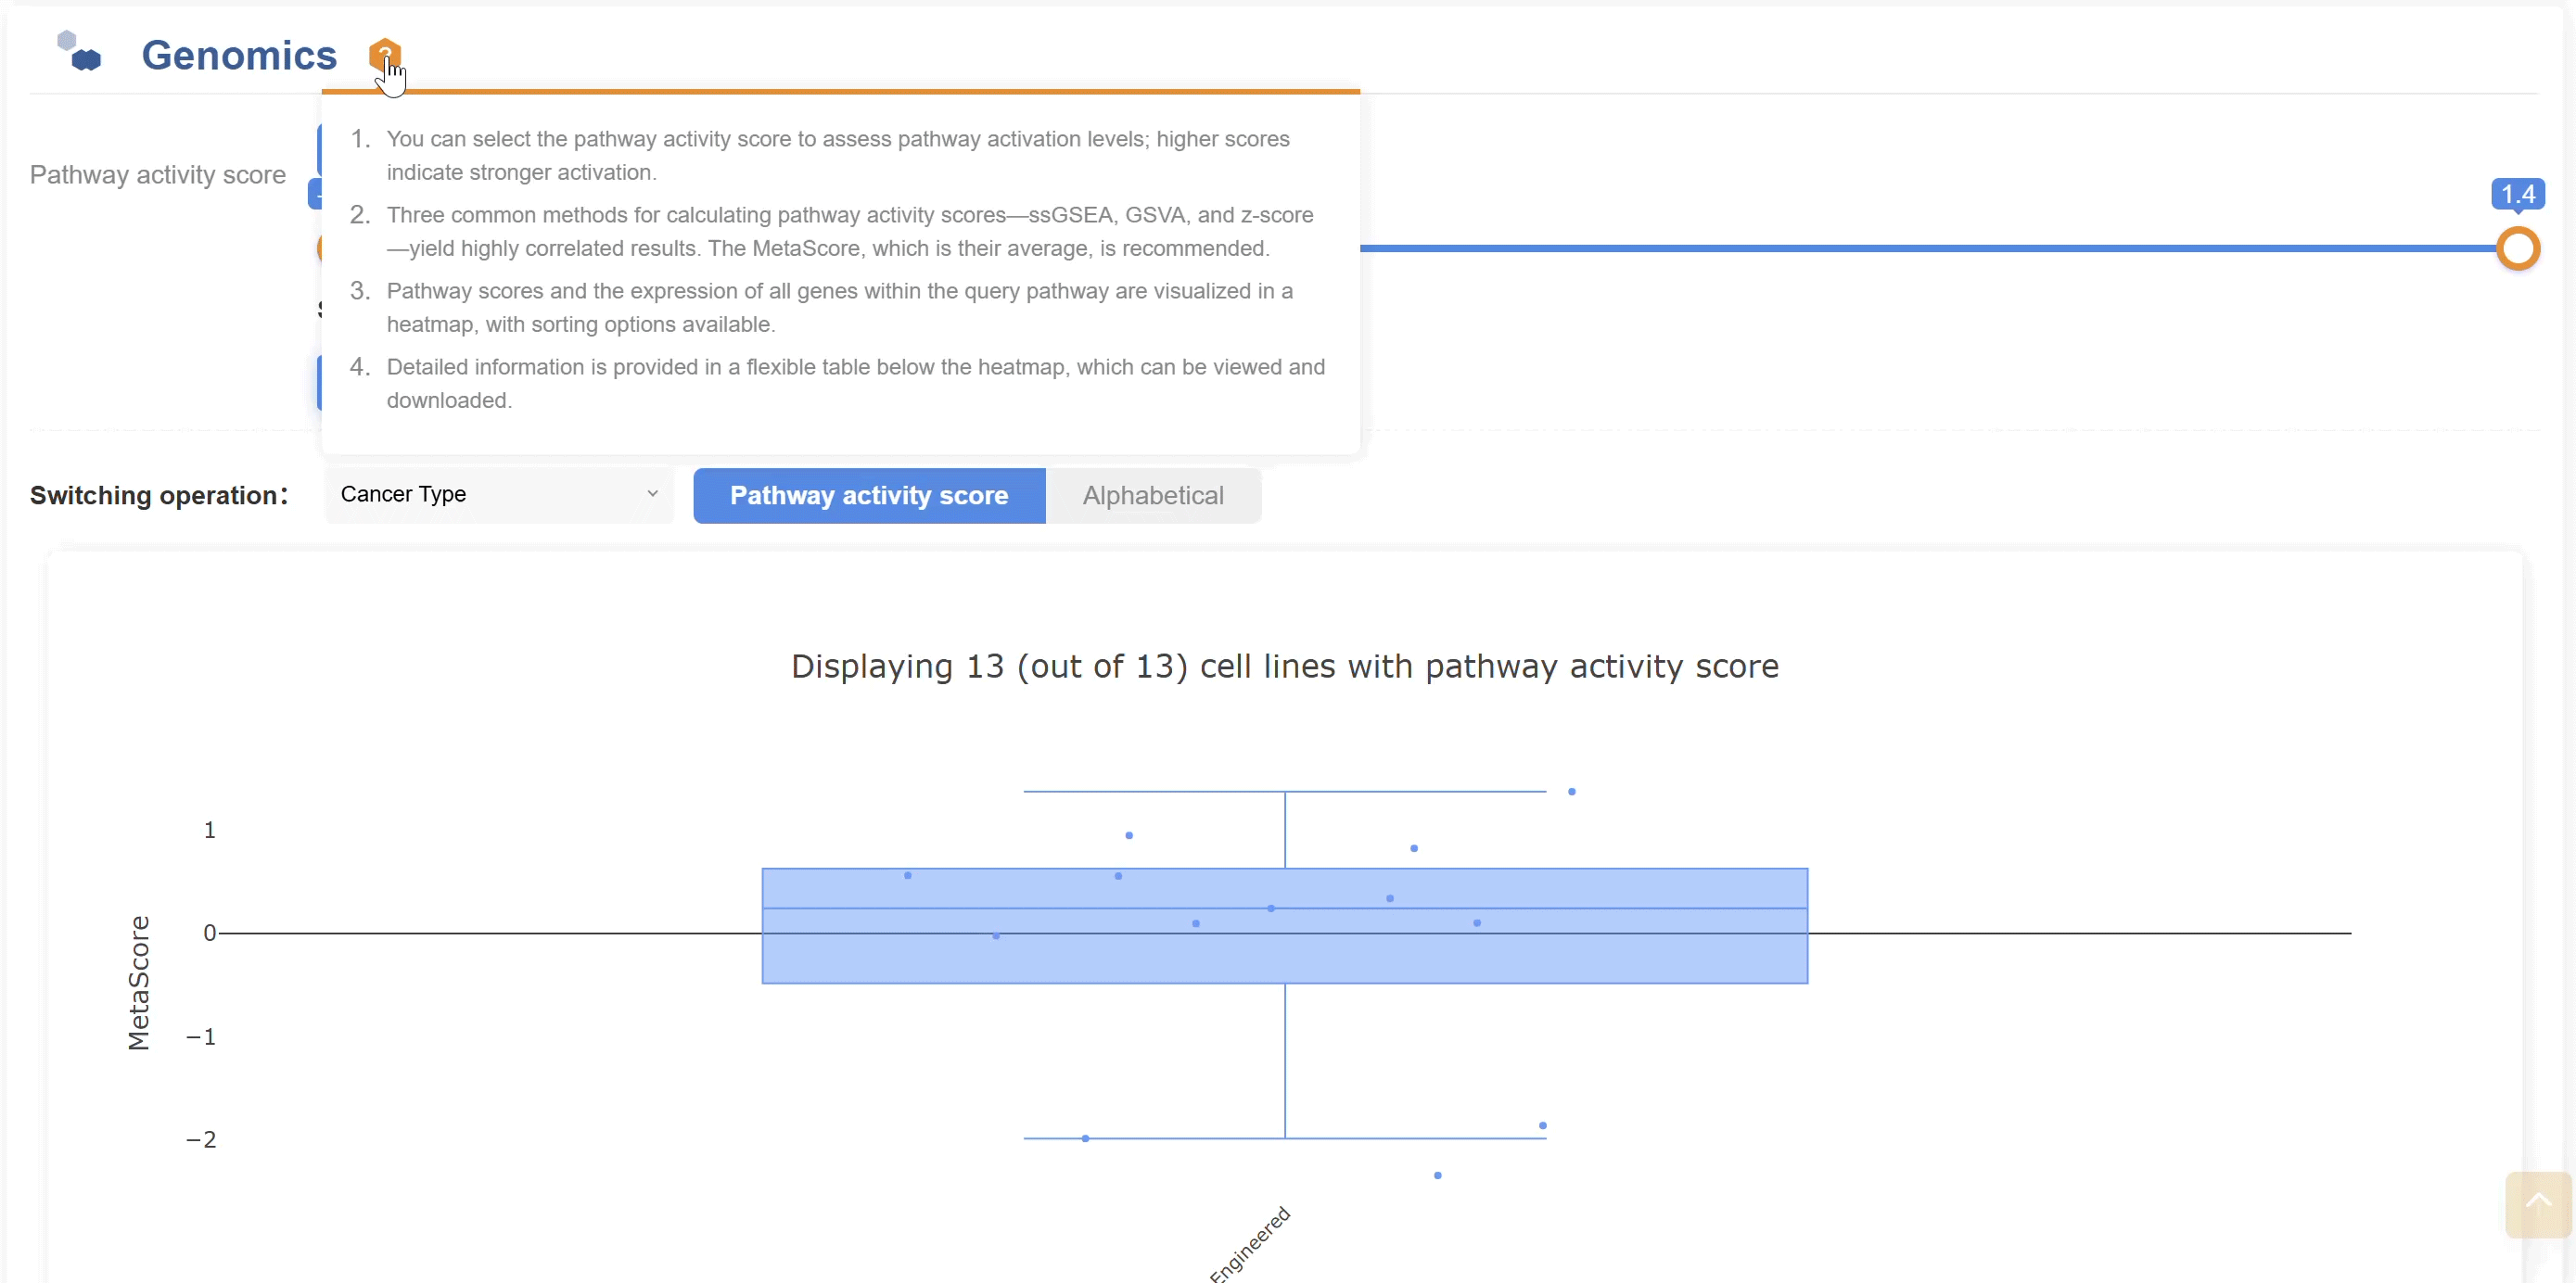Click the second help tip about MetaScore
2576x1283 pixels.
coord(850,231)
